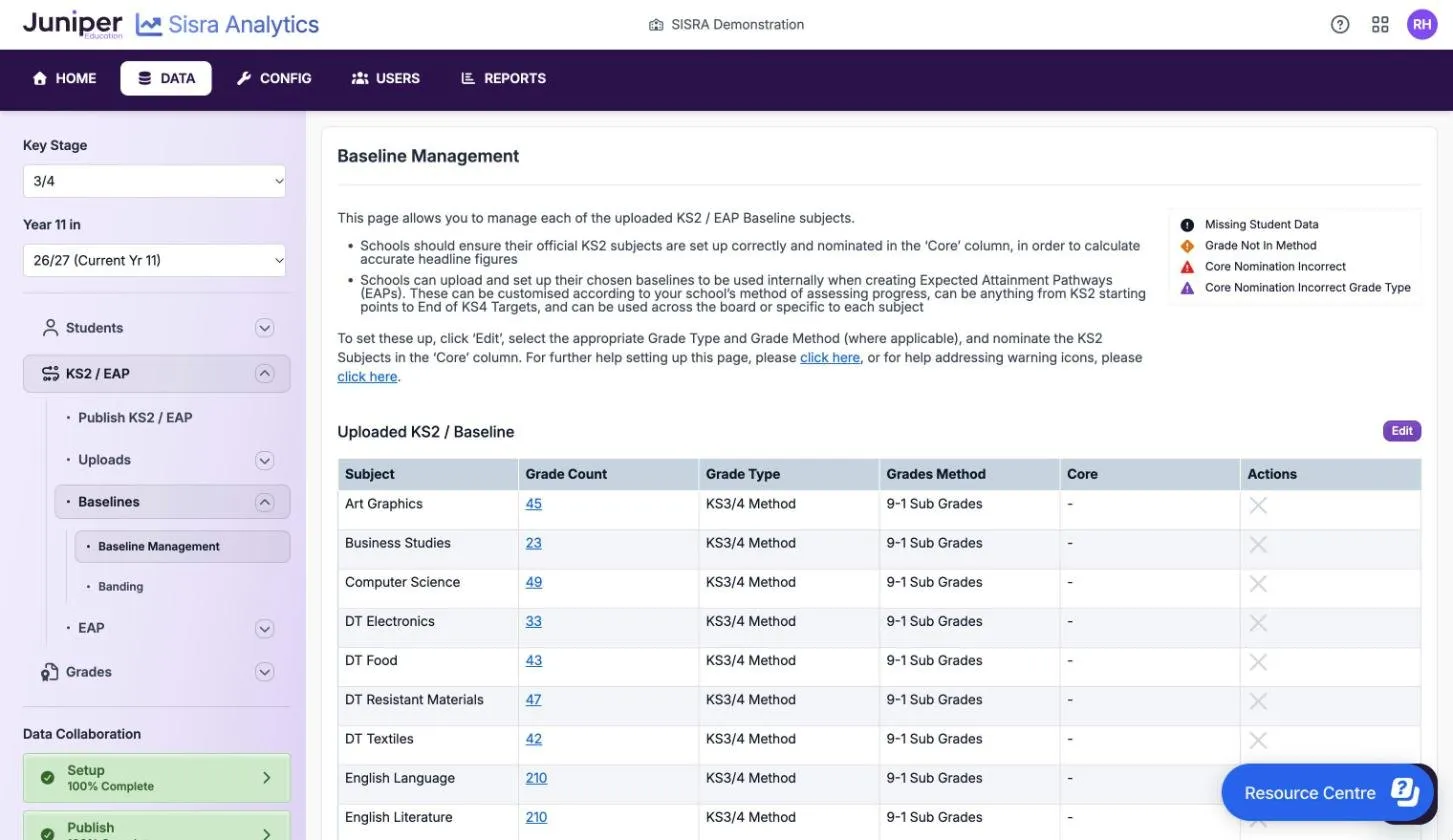The image size is (1453, 840).
Task: Open the Art Graphics grade count 45
Action: tap(533, 504)
